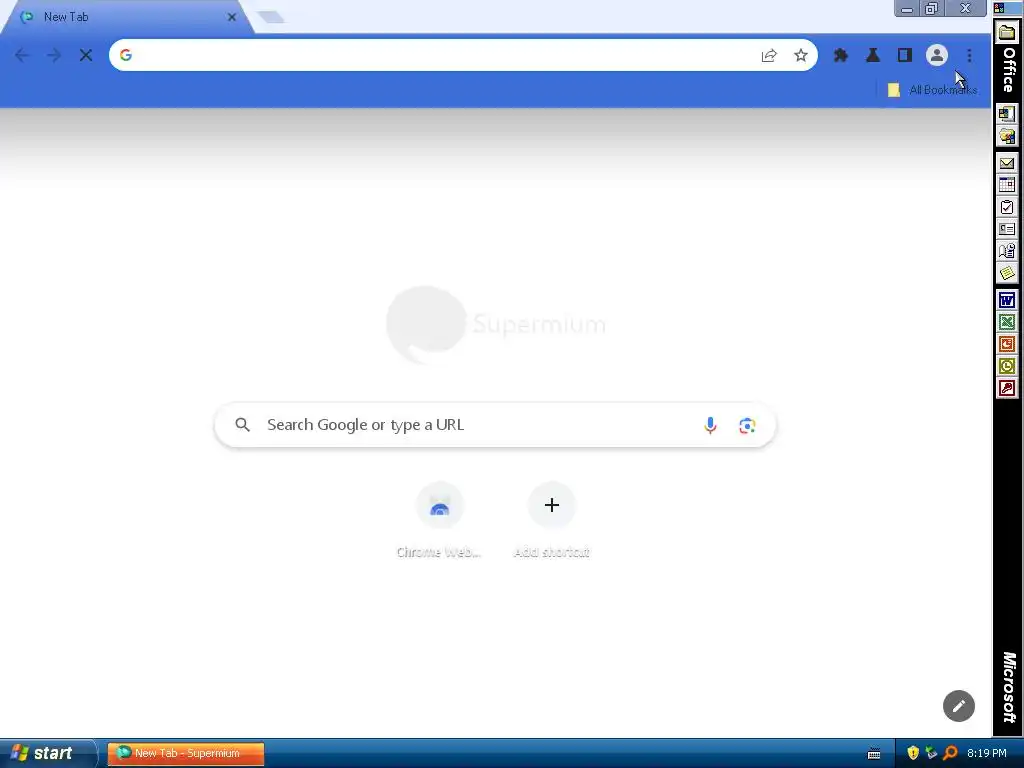The height and width of the screenshot is (768, 1024).
Task: Click New Office Document on shortcut bar
Action: 1007,114
